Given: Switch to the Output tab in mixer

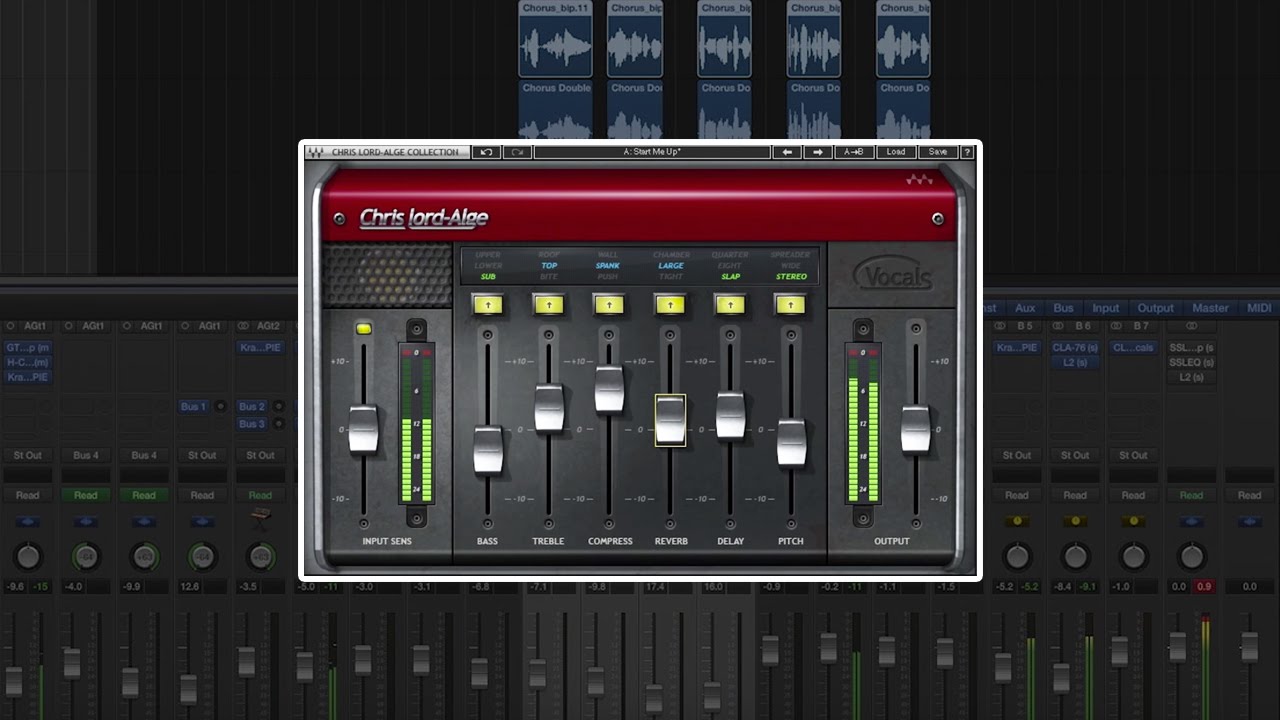Looking at the screenshot, I should (x=1155, y=308).
